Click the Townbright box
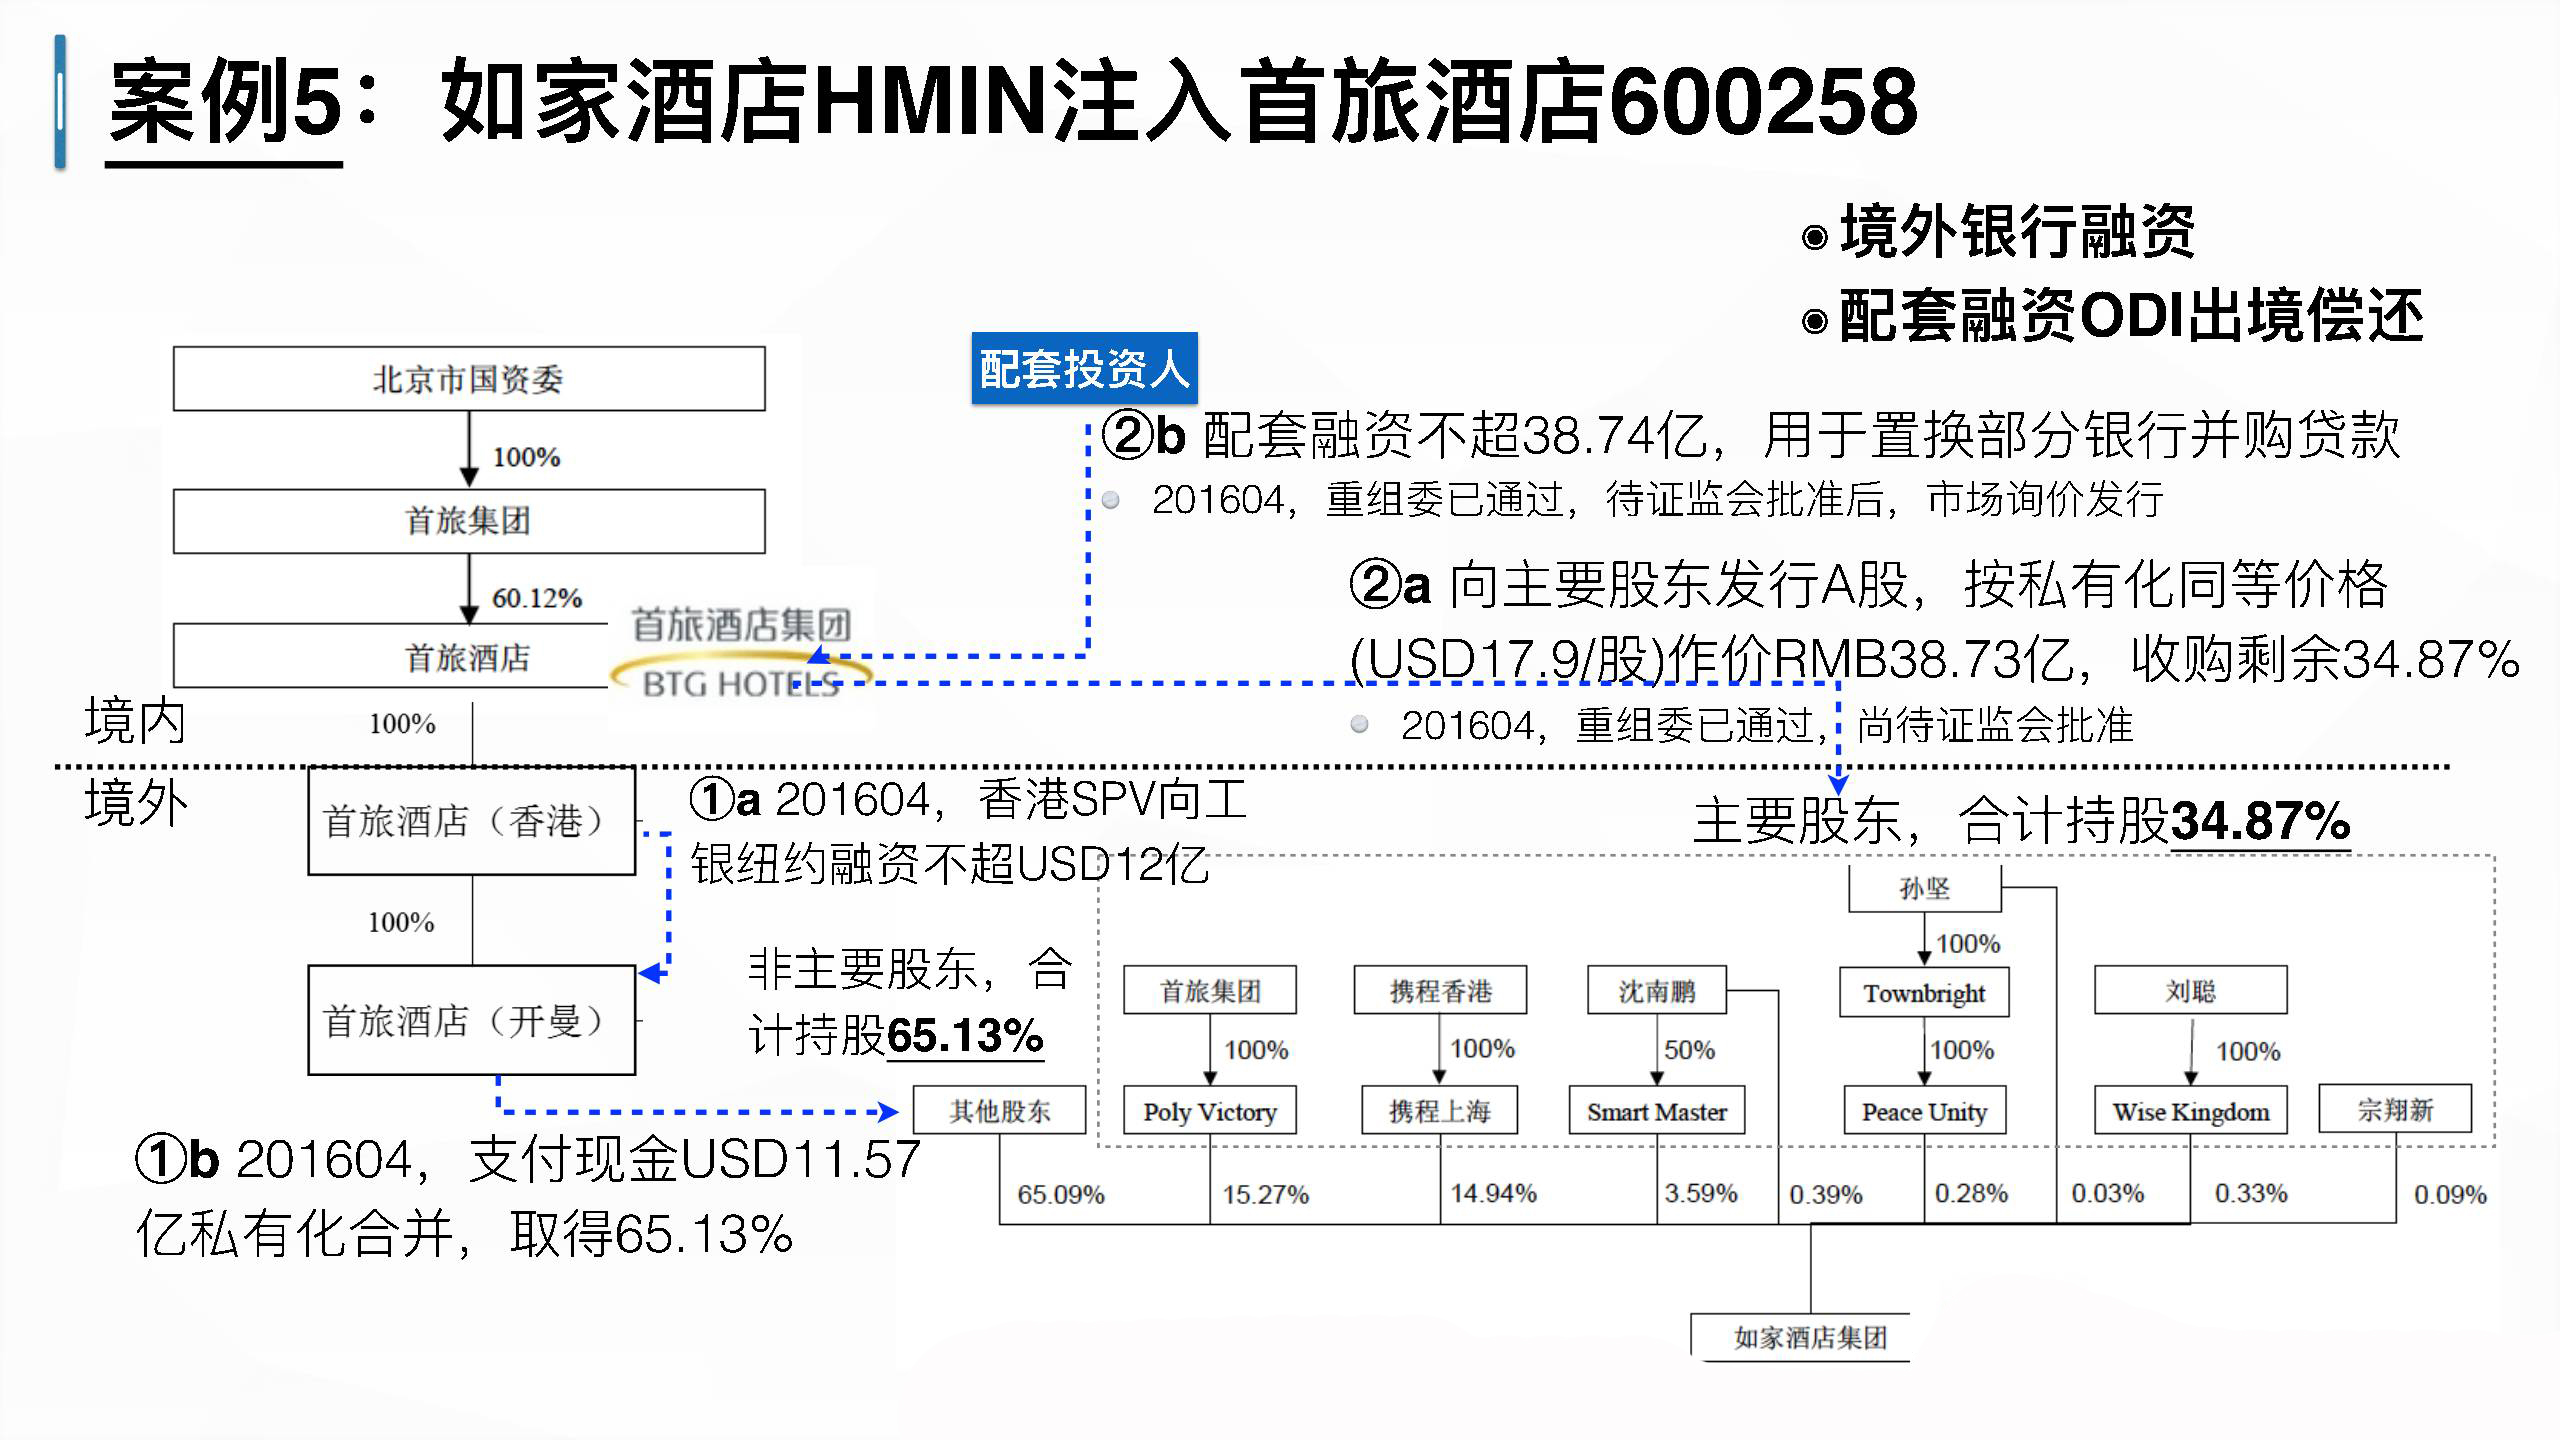 click(1925, 993)
